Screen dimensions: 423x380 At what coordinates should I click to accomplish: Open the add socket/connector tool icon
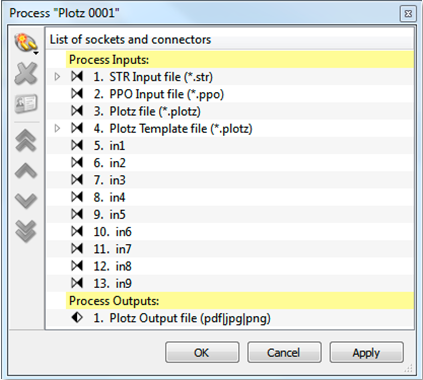pyautogui.click(x=25, y=43)
